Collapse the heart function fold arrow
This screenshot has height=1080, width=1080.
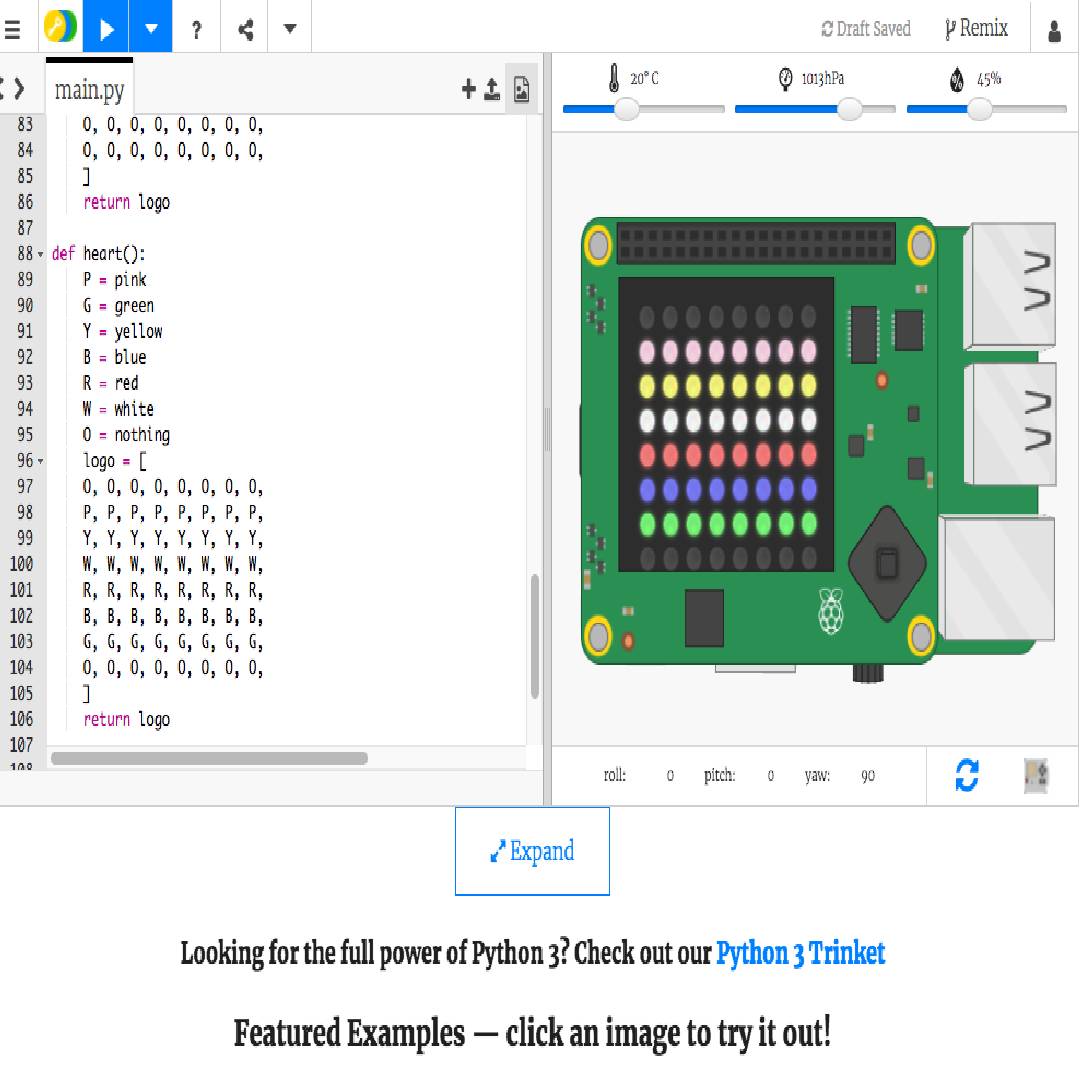tap(41, 255)
